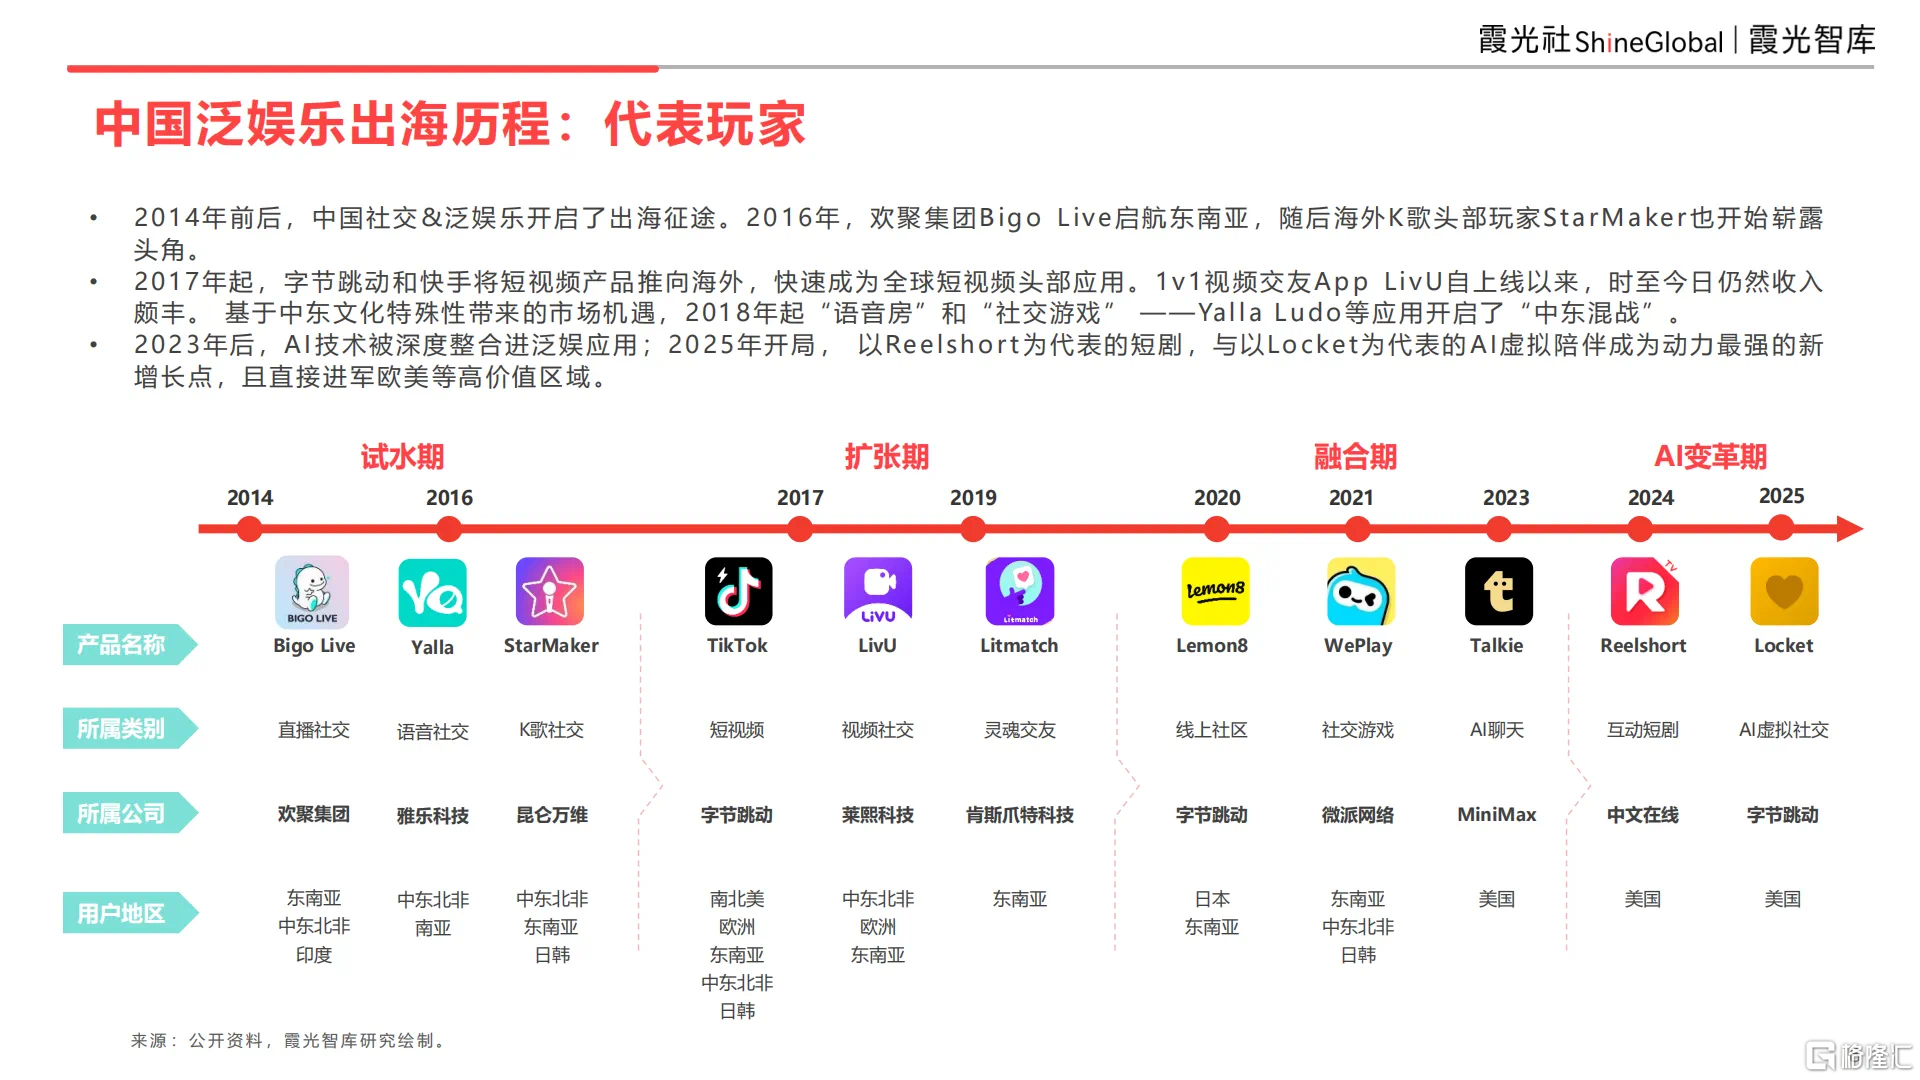Click the 昆仑万维 company name
Viewport: 1920px width, 1080px height.
(551, 815)
